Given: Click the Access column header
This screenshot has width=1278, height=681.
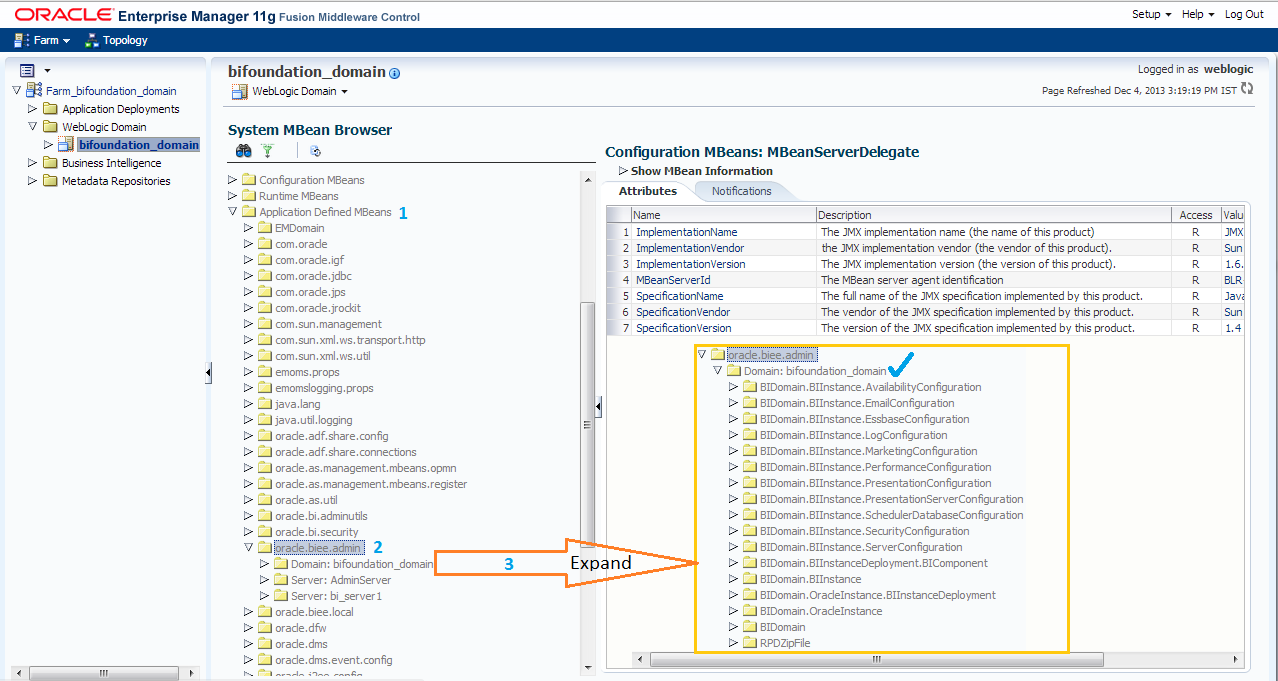Looking at the screenshot, I should tap(1195, 215).
